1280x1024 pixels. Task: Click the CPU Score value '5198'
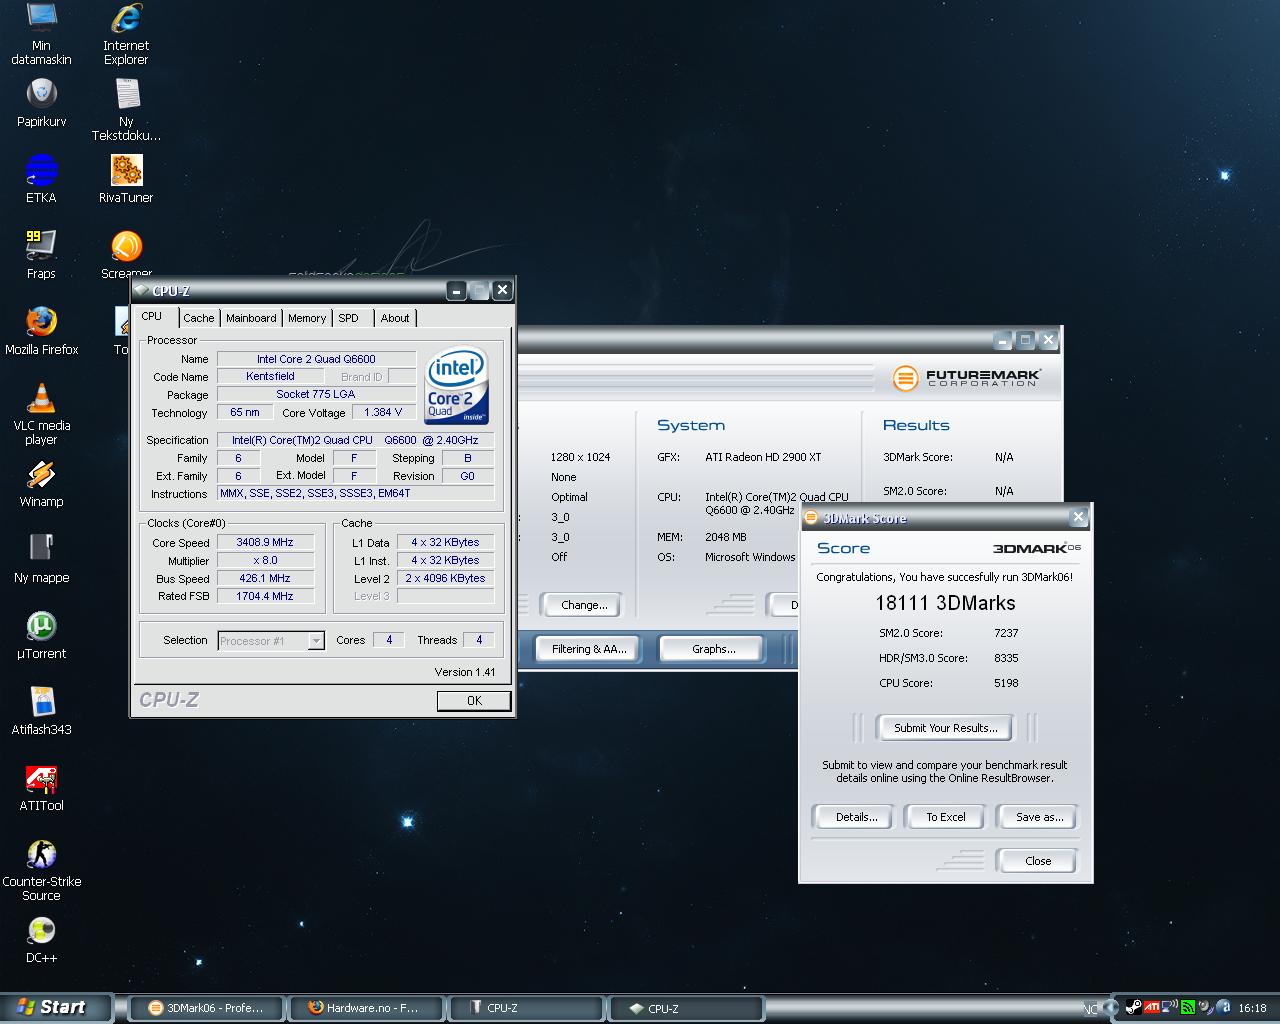pyautogui.click(x=1006, y=683)
